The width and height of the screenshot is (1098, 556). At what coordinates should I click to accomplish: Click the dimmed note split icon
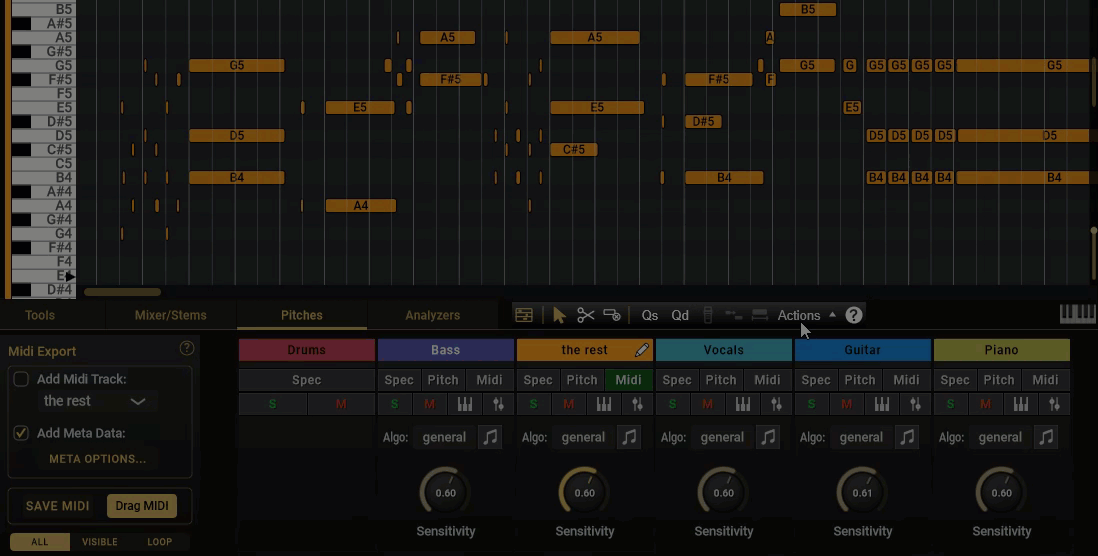734,315
